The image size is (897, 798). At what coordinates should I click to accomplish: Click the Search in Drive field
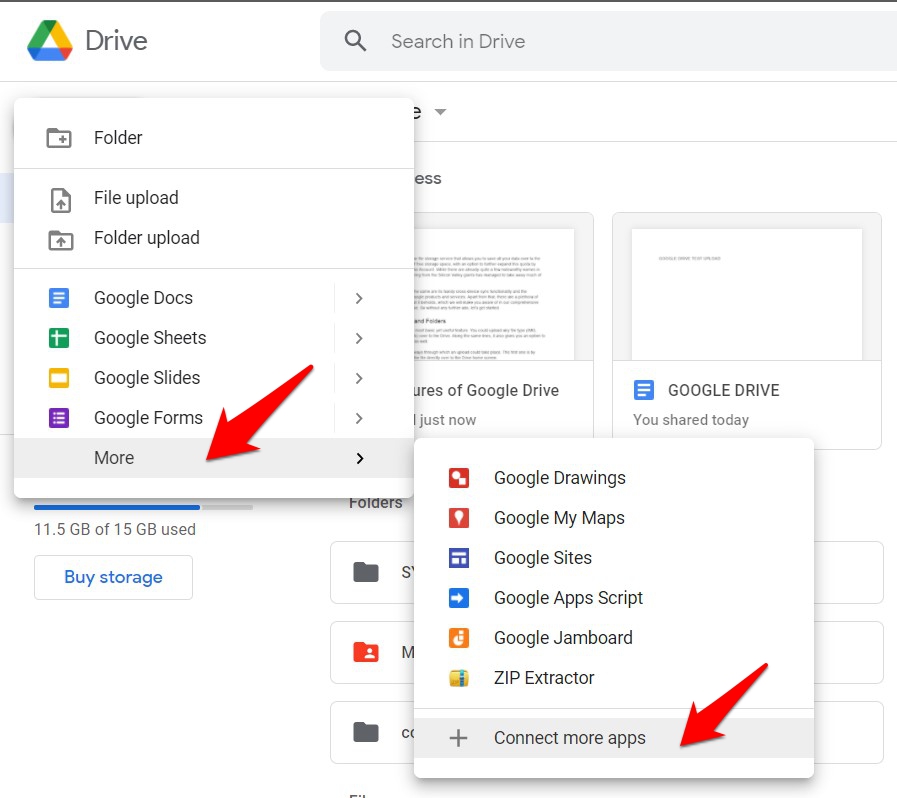coord(608,41)
